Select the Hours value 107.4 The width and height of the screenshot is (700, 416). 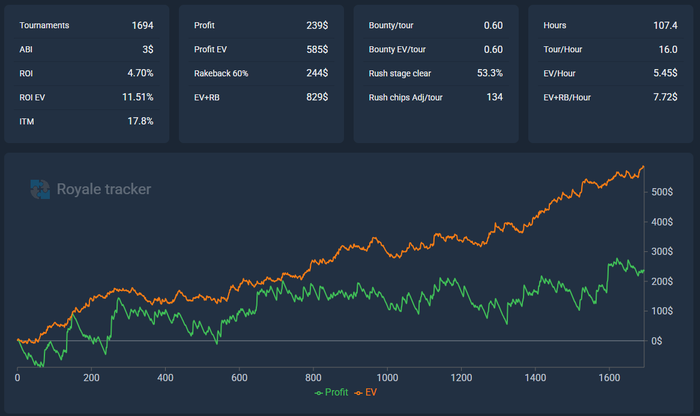(x=666, y=24)
